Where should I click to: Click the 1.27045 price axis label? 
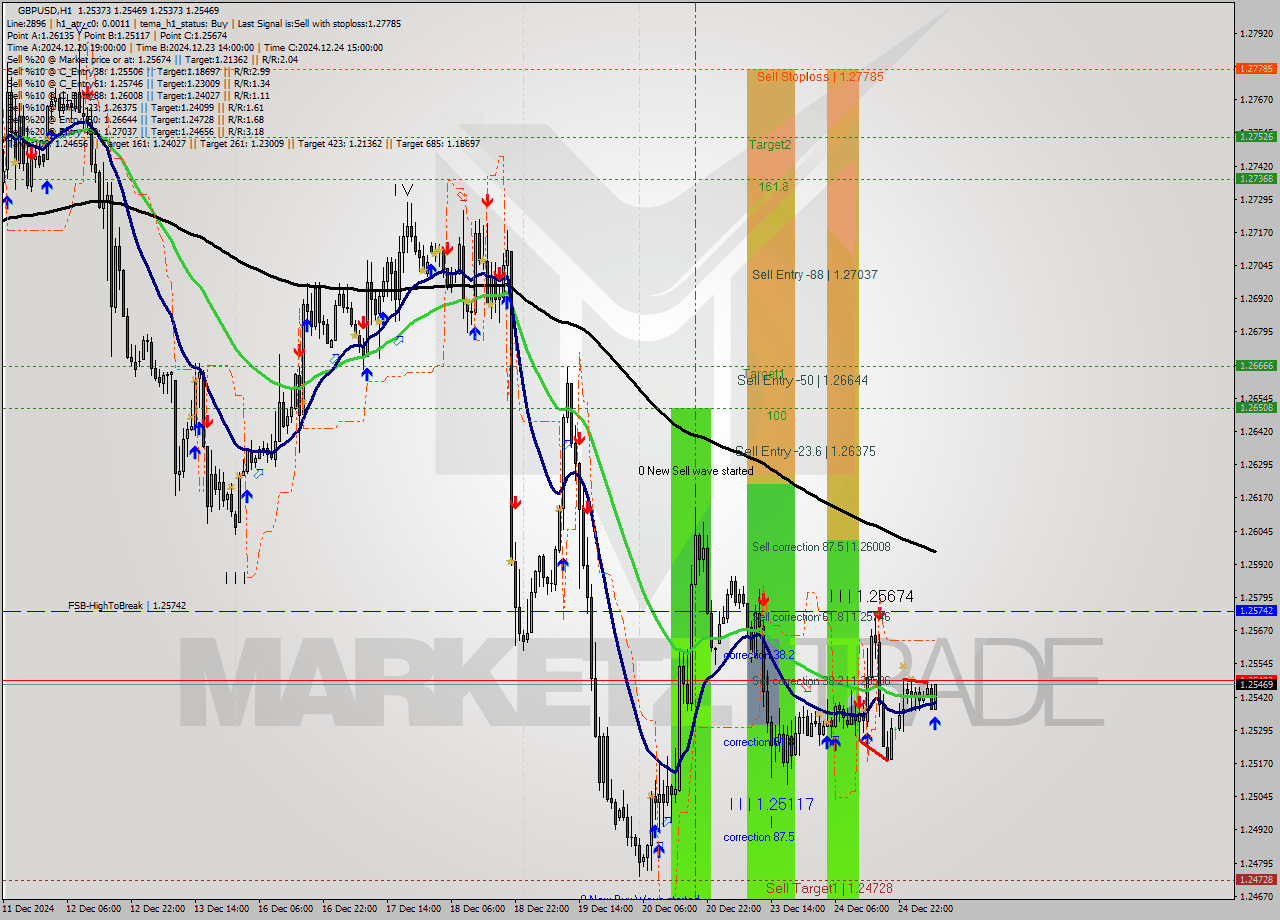(x=1256, y=265)
